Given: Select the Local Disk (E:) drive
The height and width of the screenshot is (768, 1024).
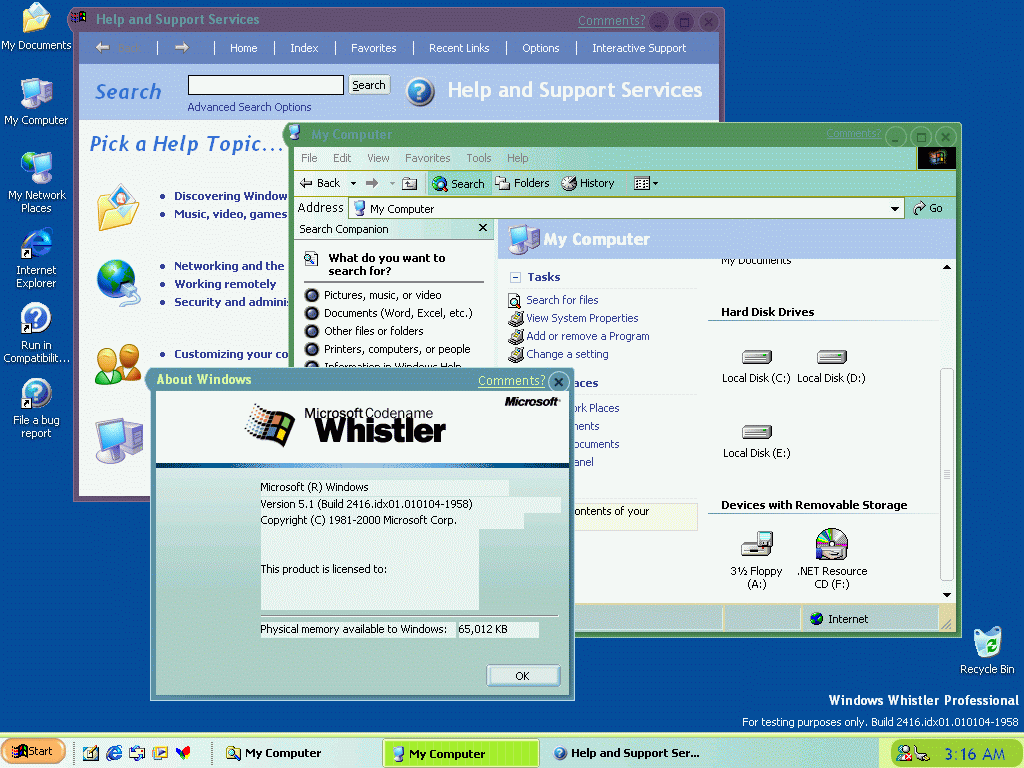Looking at the screenshot, I should pos(756,441).
